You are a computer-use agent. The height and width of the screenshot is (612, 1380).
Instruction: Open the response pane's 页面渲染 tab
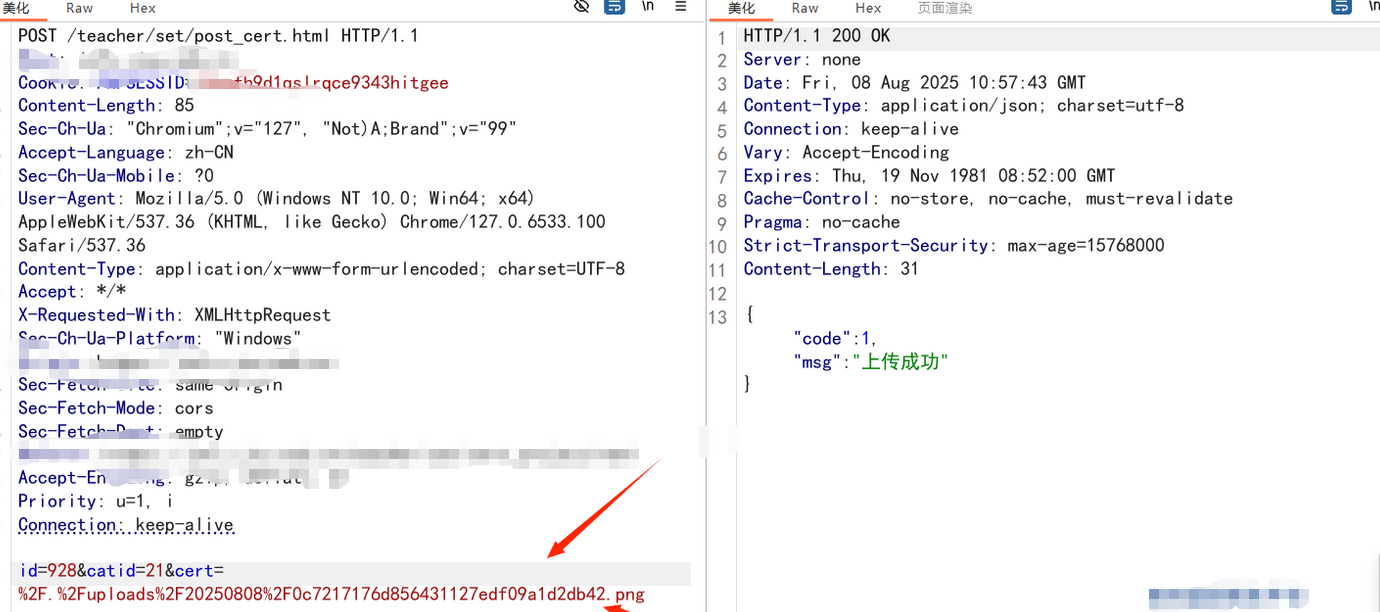point(945,8)
